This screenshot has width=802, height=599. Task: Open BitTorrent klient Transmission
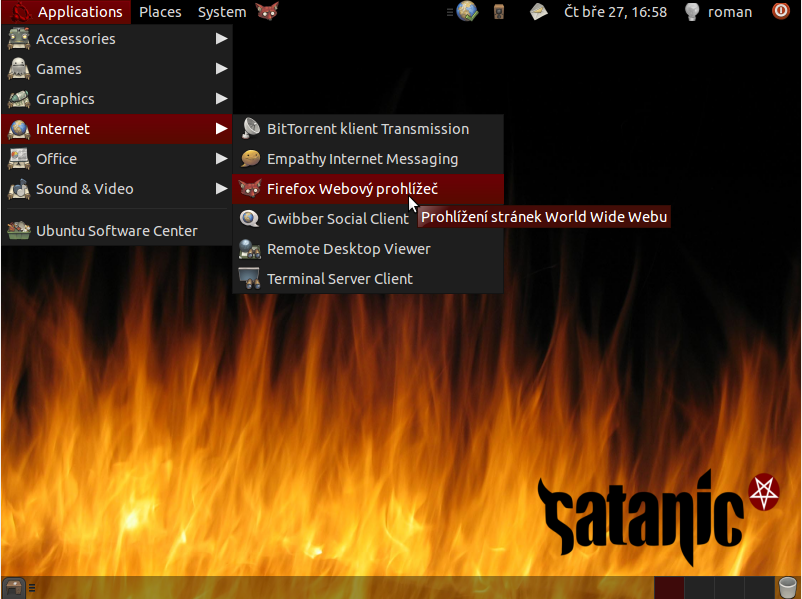click(367, 128)
